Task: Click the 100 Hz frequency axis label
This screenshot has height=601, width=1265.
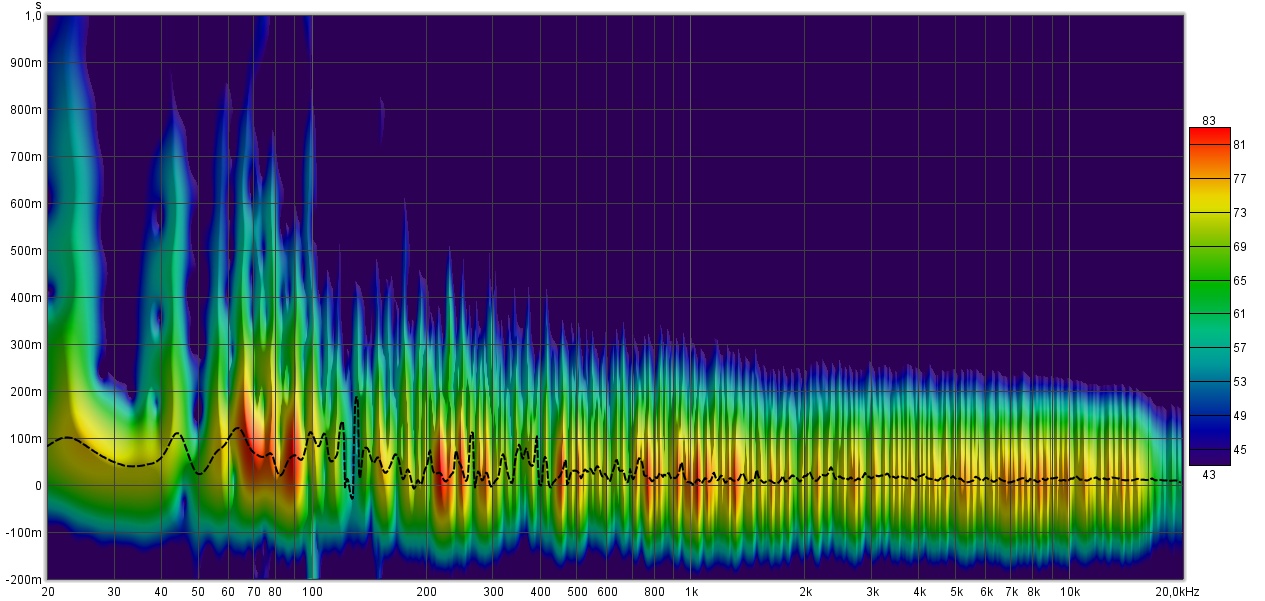Action: [312, 592]
